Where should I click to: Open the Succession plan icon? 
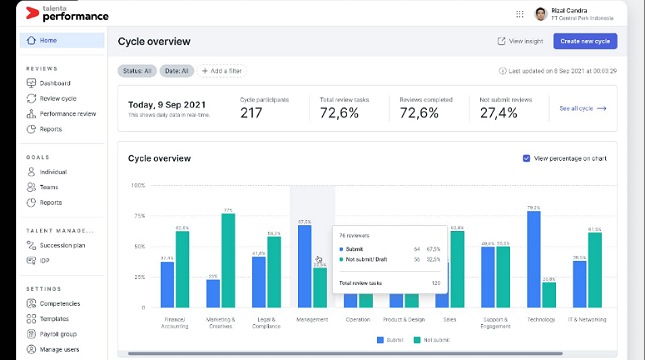pos(31,245)
